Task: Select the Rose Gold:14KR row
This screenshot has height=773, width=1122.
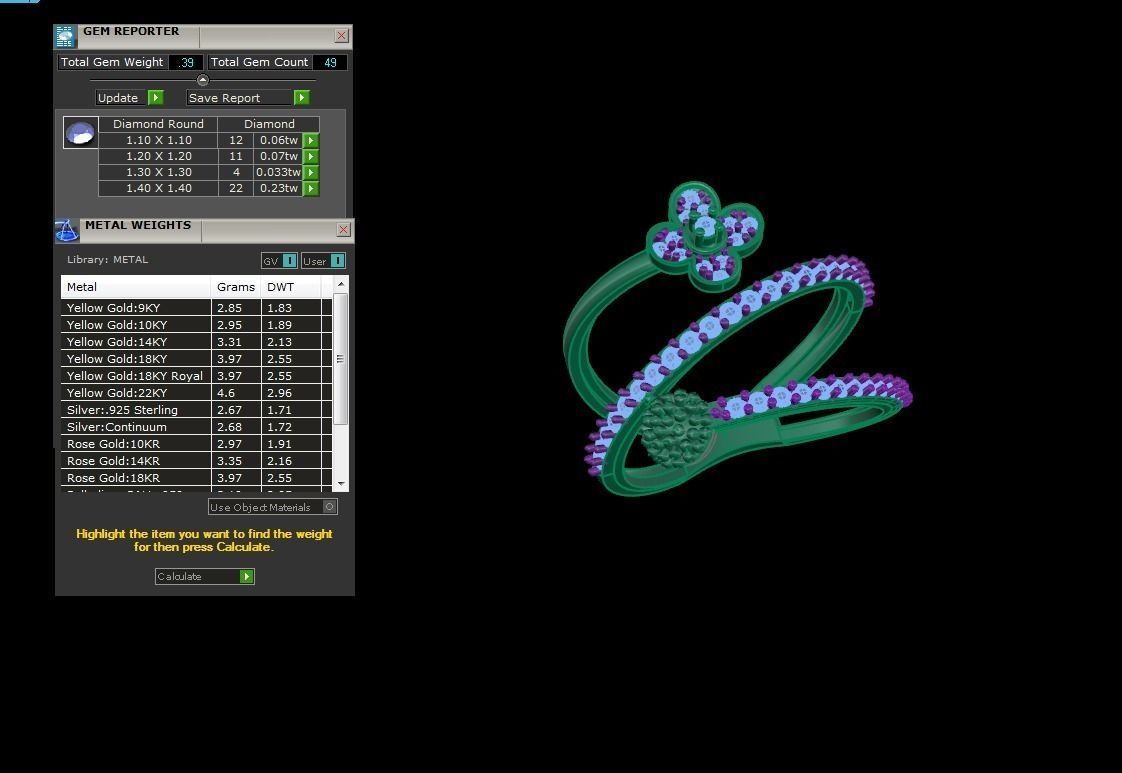Action: tap(196, 461)
